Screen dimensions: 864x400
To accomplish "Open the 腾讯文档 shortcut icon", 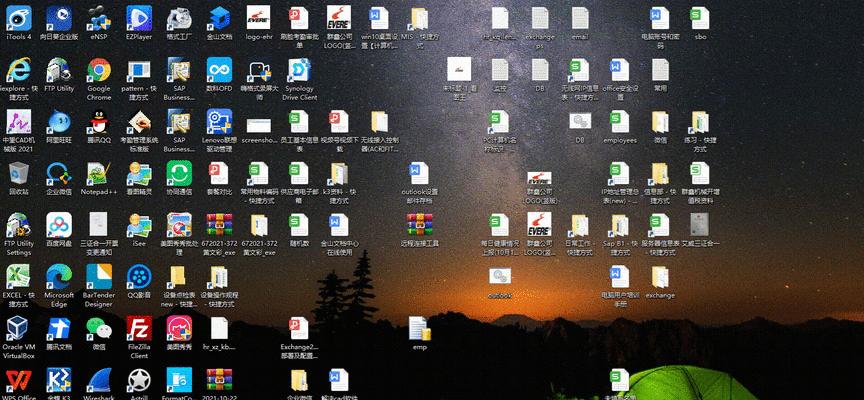I will (x=59, y=328).
